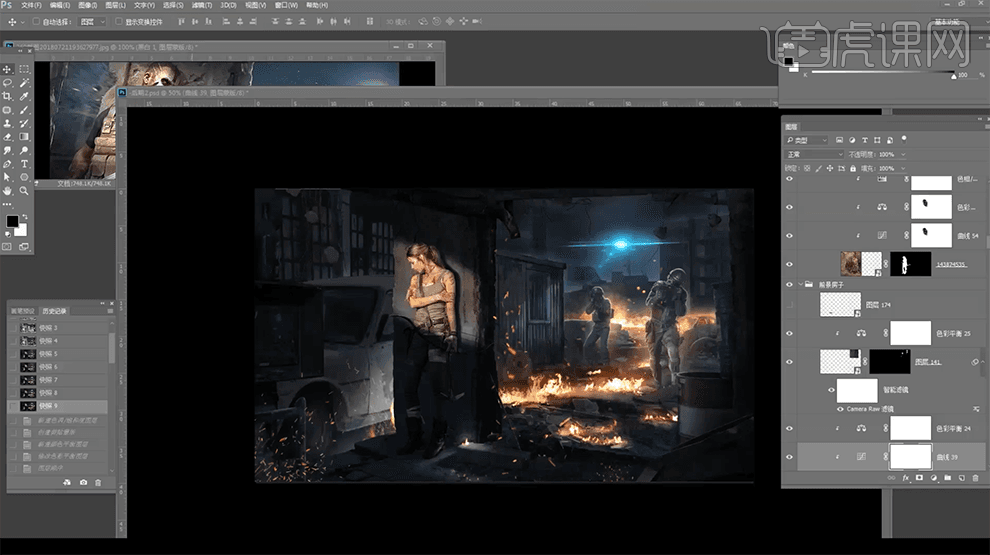Select the Horizontal Type tool
The image size is (990, 555).
pyautogui.click(x=24, y=164)
